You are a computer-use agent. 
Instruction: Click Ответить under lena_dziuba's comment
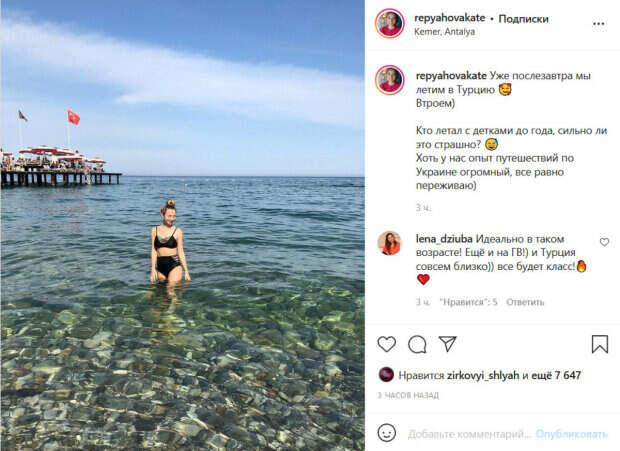point(525,302)
